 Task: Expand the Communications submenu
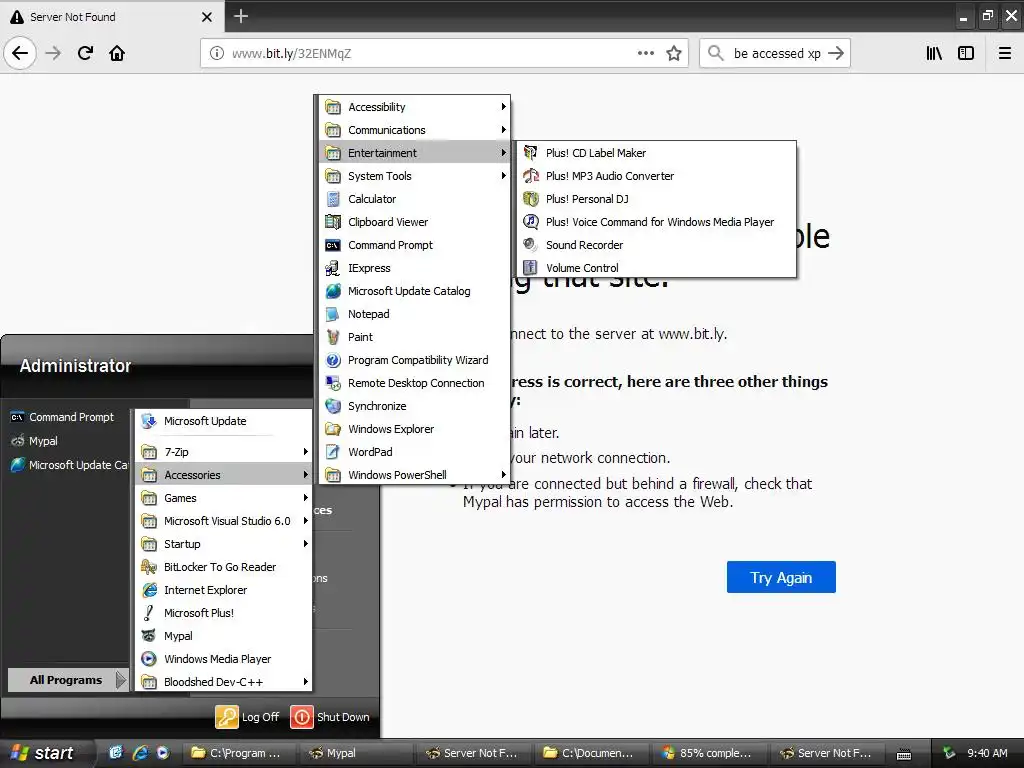point(415,130)
